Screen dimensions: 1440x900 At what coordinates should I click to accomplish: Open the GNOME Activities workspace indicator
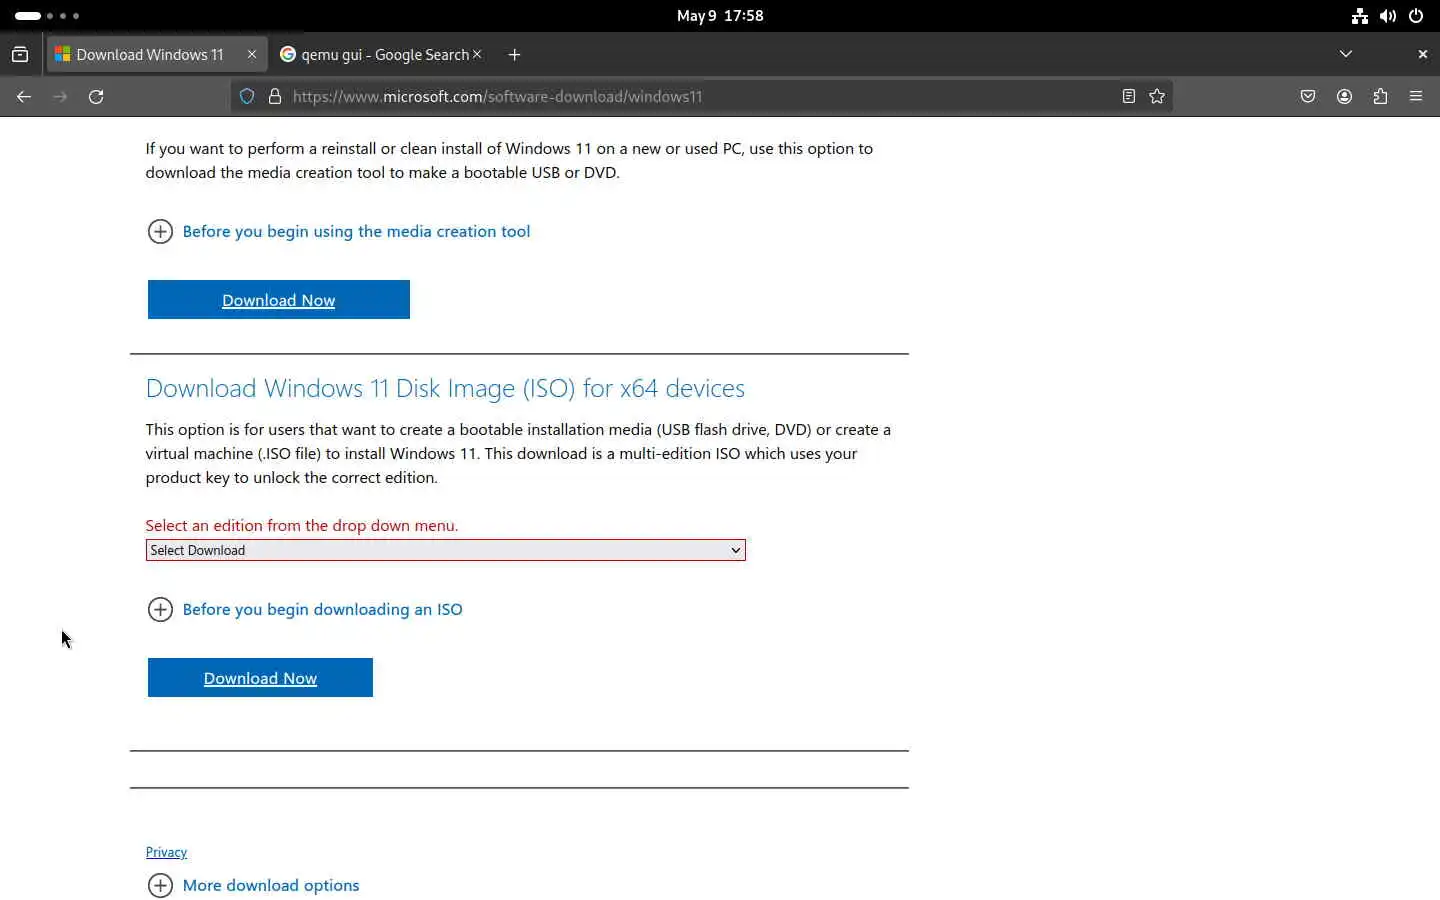(x=47, y=16)
